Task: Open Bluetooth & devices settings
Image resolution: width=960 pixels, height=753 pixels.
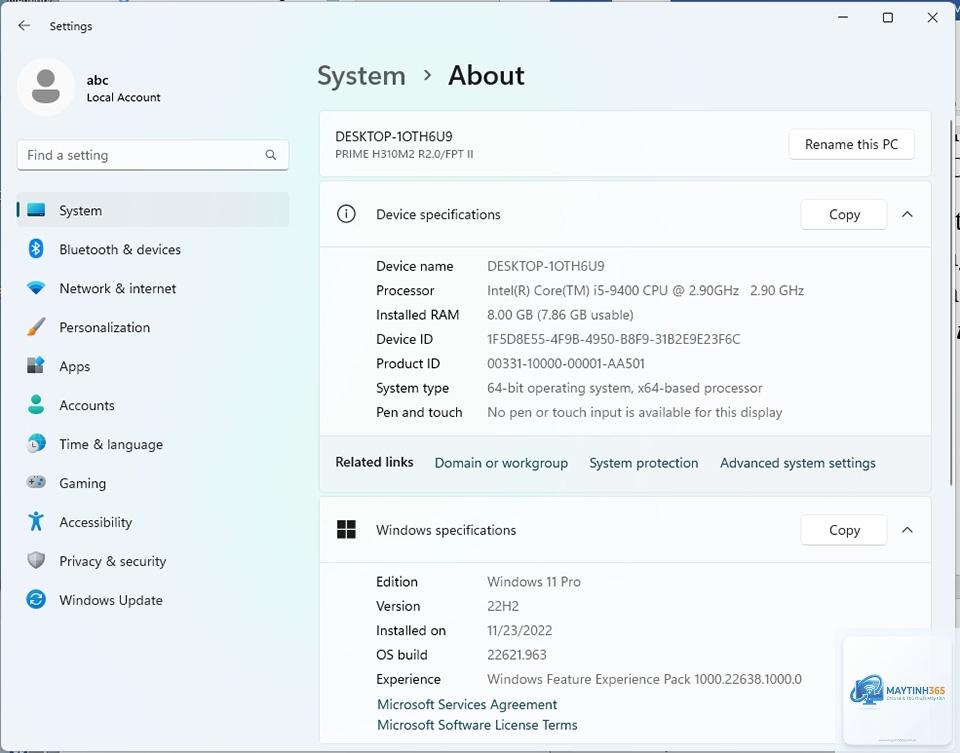Action: tap(152, 249)
